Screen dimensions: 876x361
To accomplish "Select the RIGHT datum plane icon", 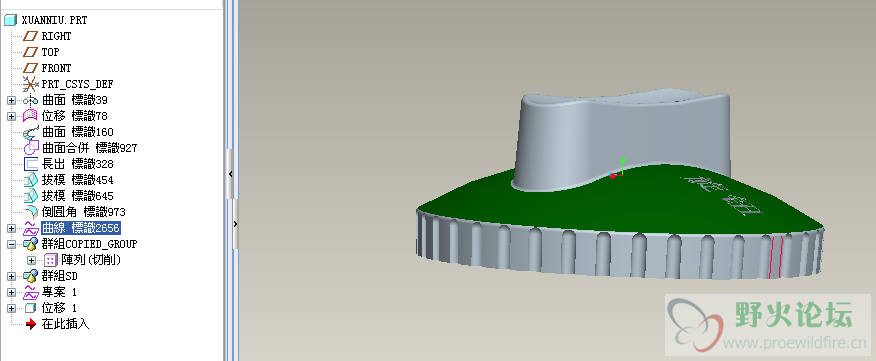I will [30, 36].
